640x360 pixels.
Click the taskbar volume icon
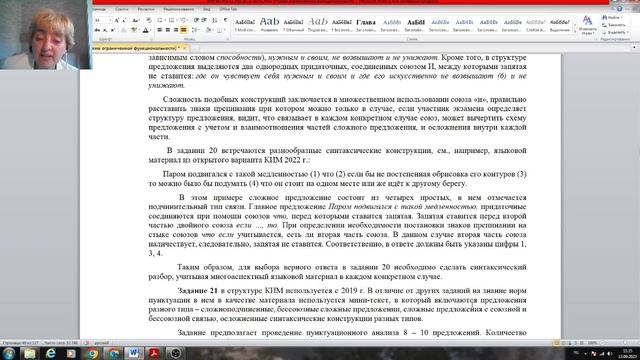coord(609,353)
